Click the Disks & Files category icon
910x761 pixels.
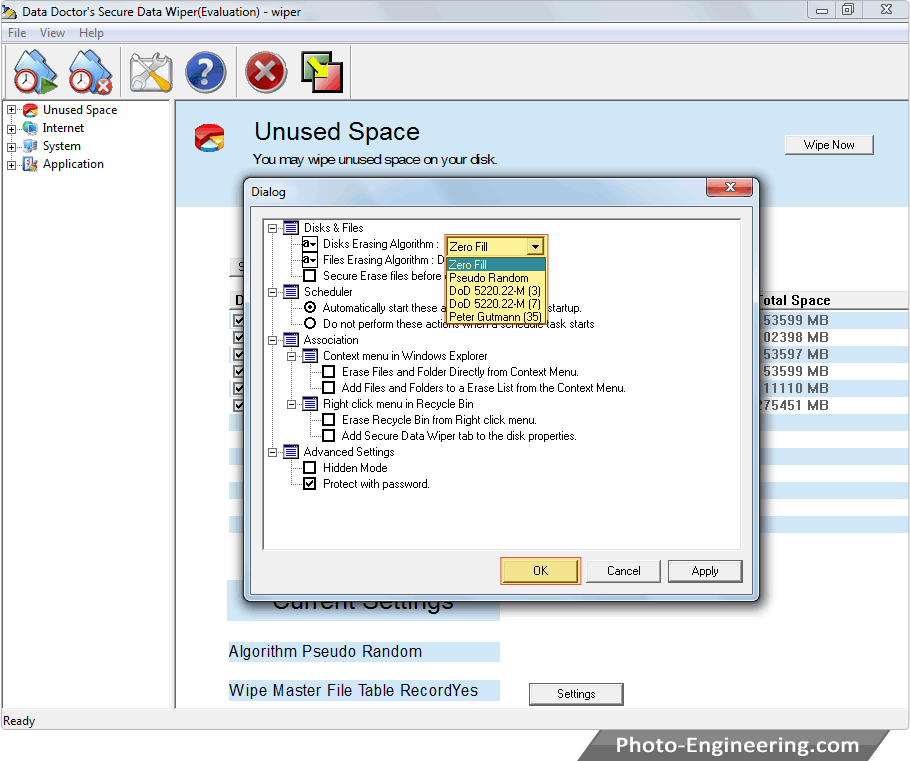[291, 228]
